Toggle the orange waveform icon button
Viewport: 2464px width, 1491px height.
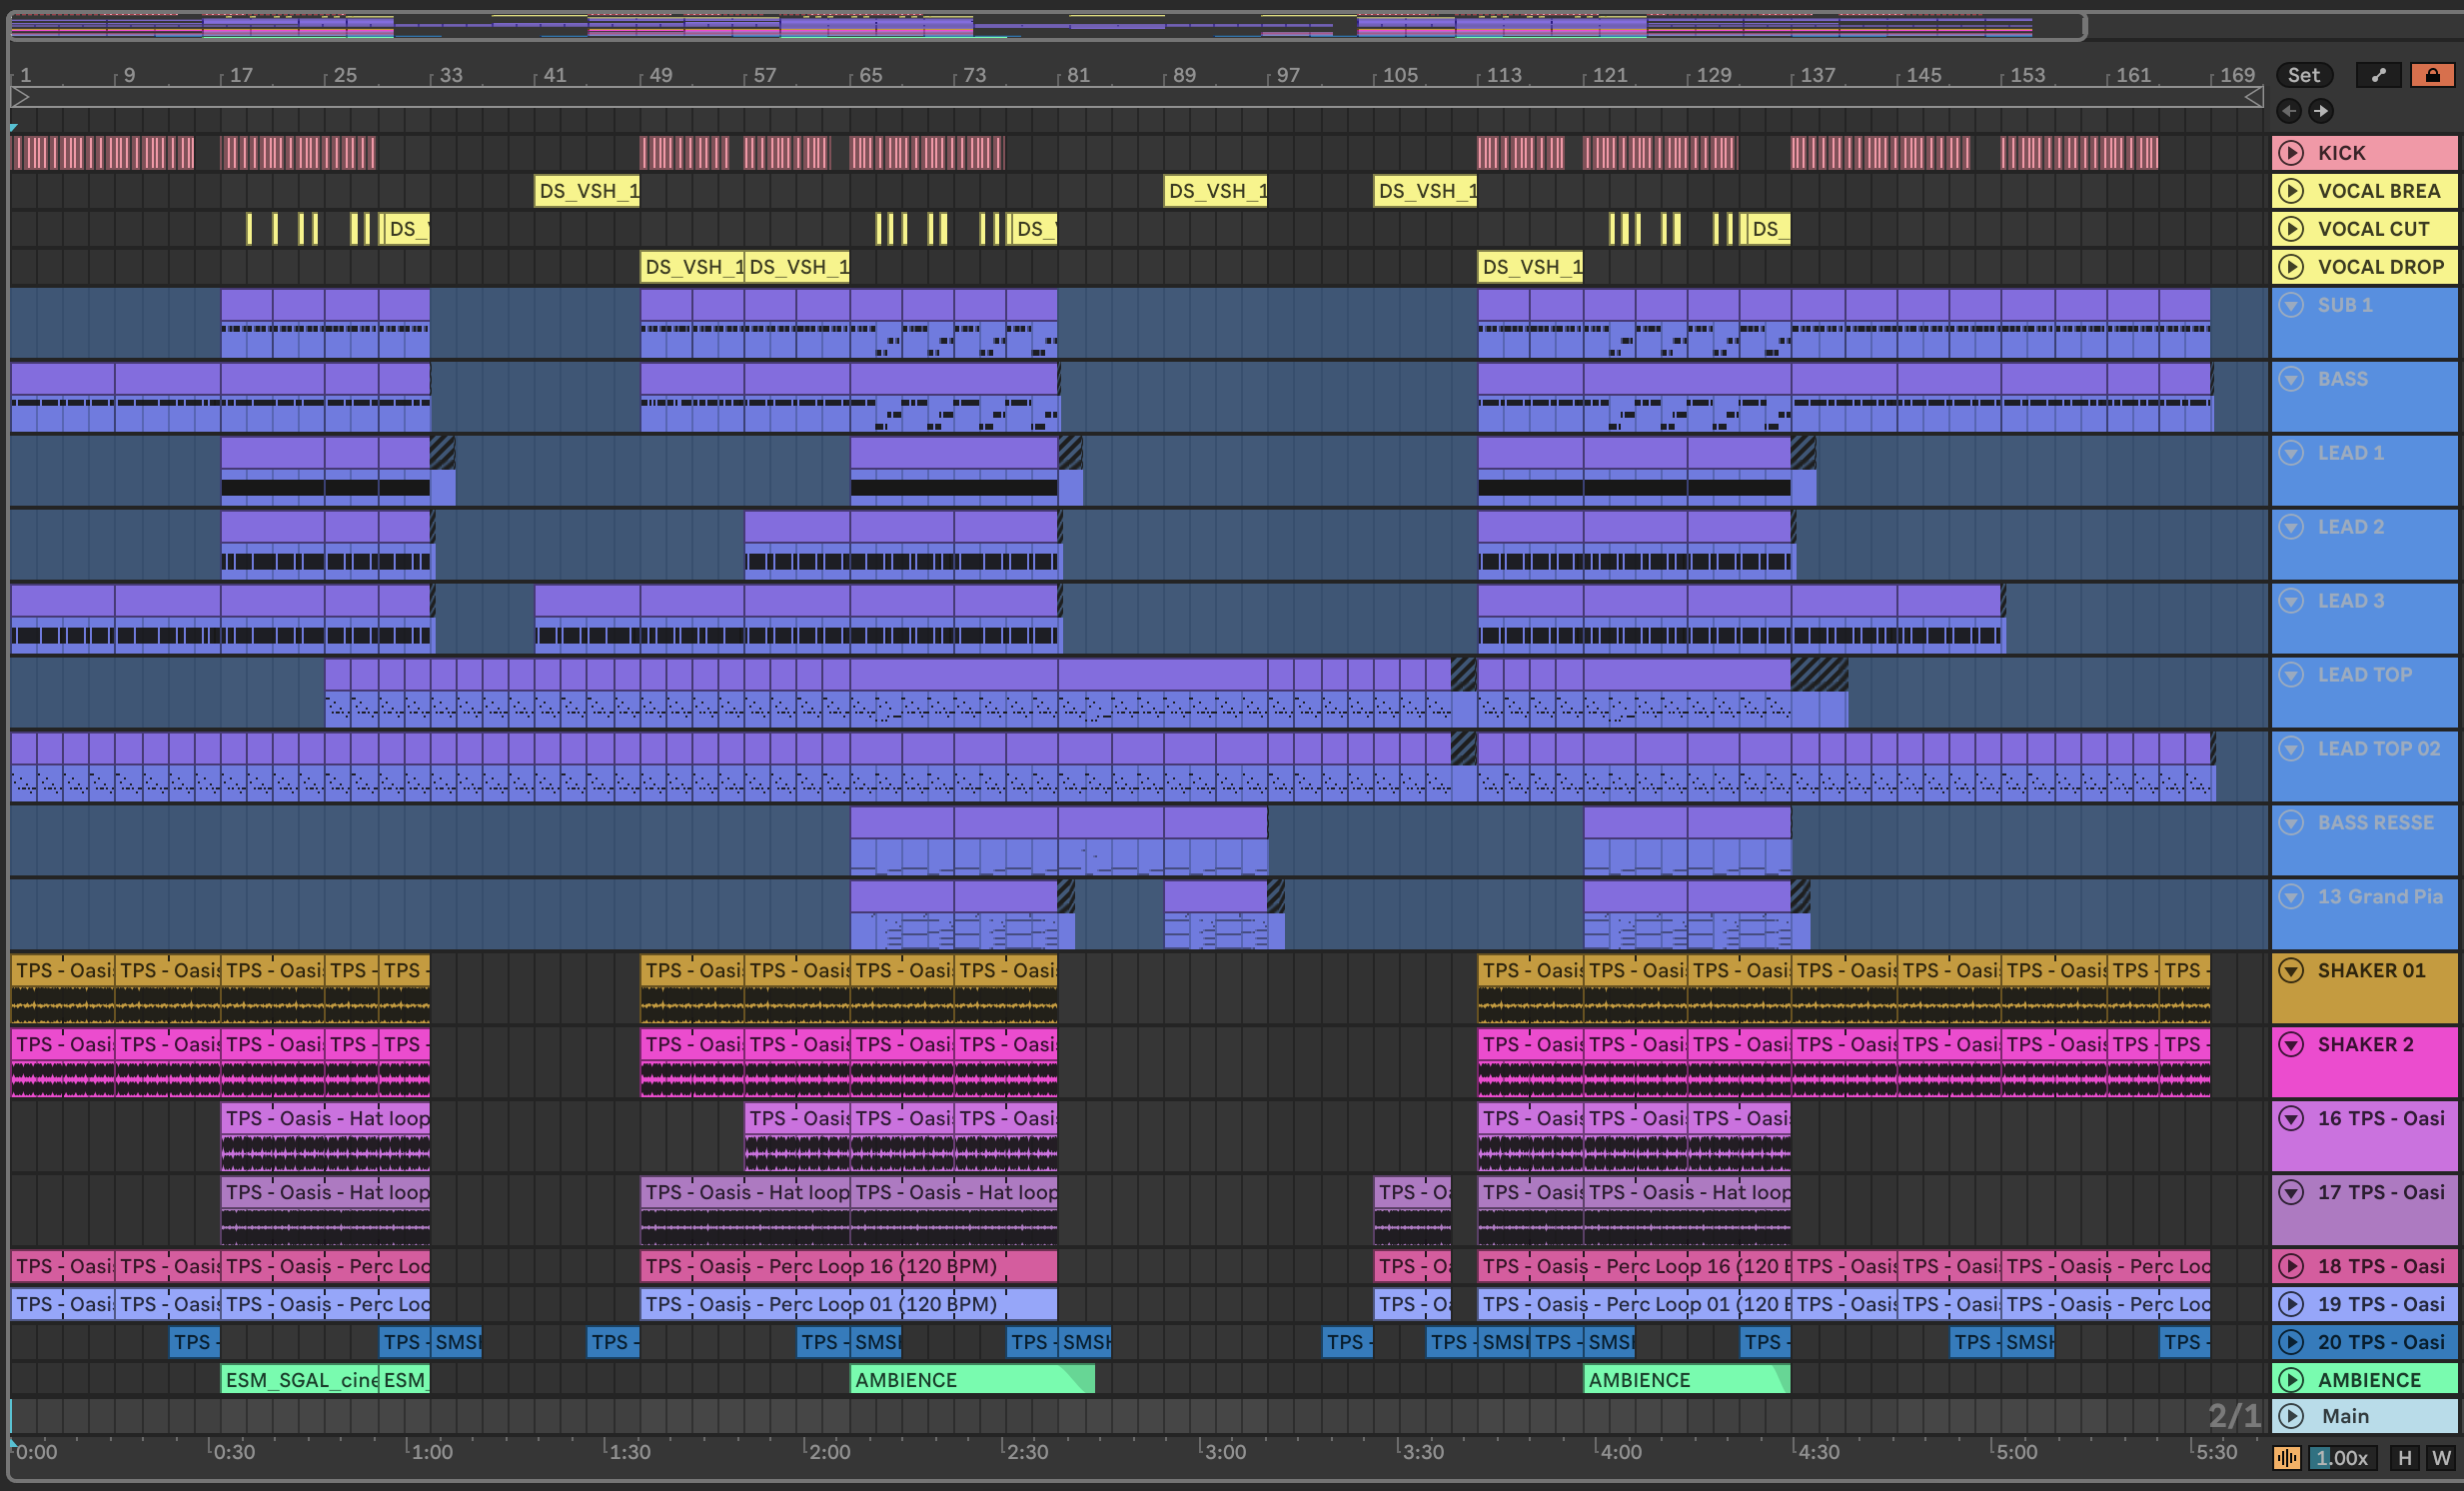(x=2287, y=1458)
